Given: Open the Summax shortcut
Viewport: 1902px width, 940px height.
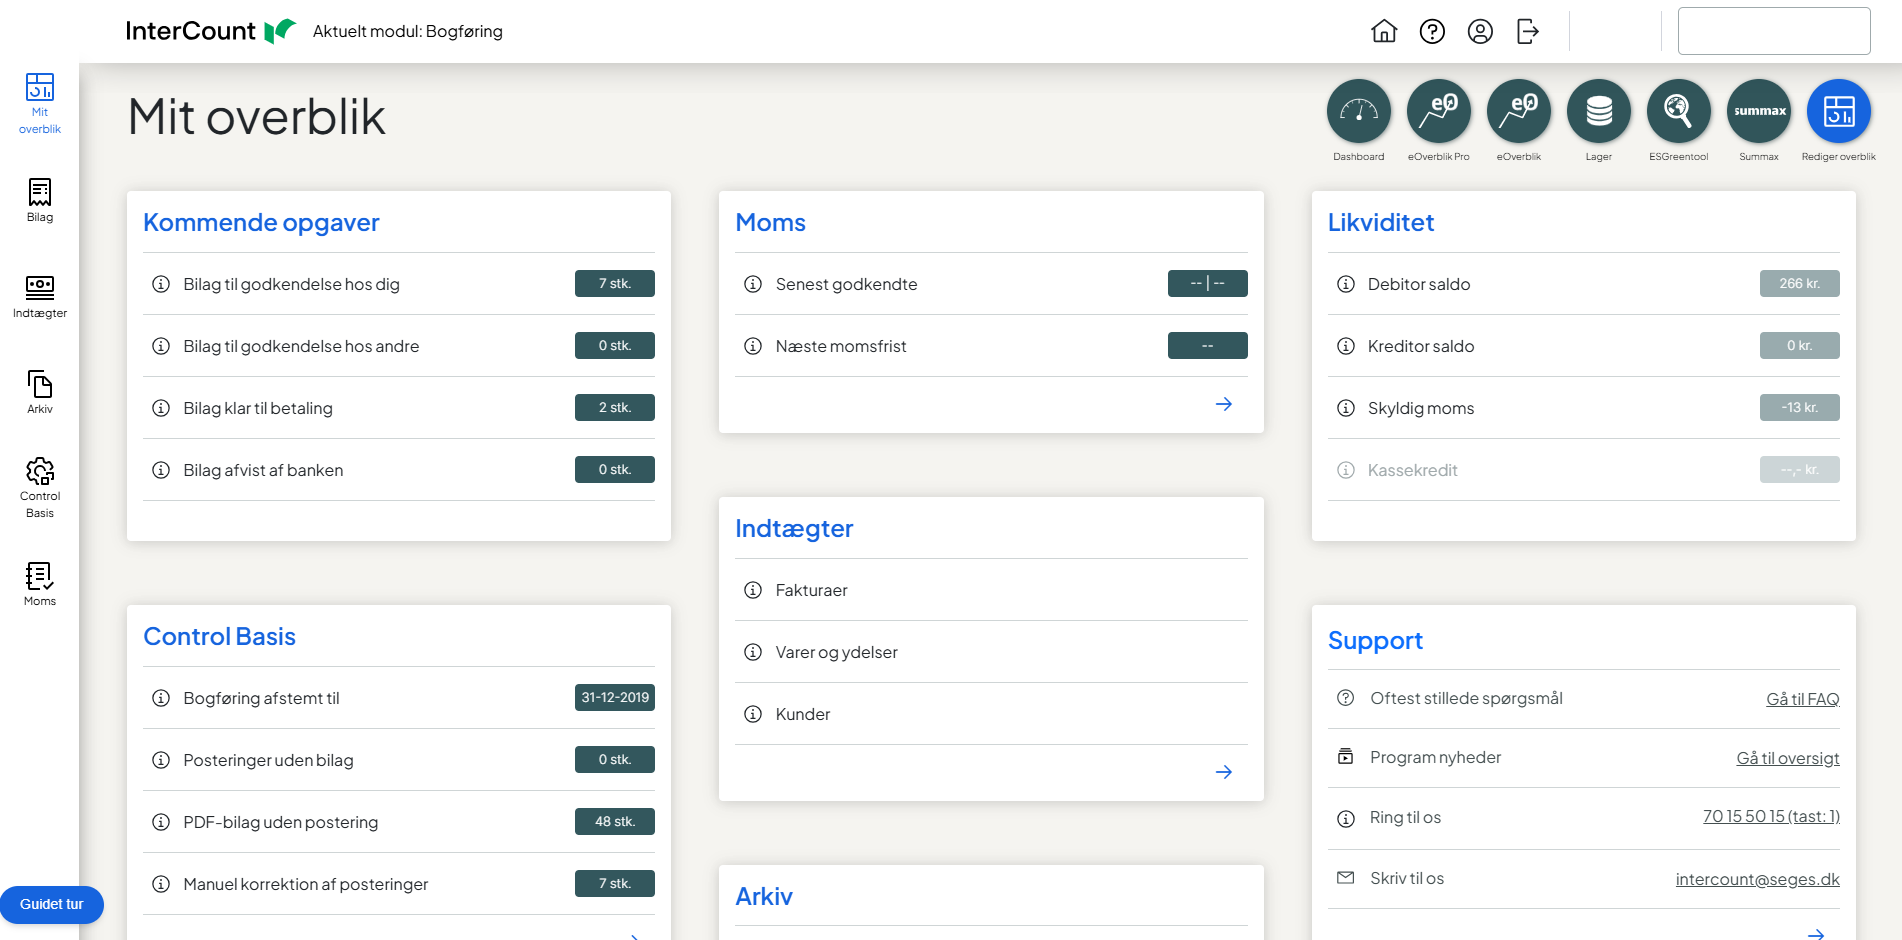Looking at the screenshot, I should [x=1758, y=112].
